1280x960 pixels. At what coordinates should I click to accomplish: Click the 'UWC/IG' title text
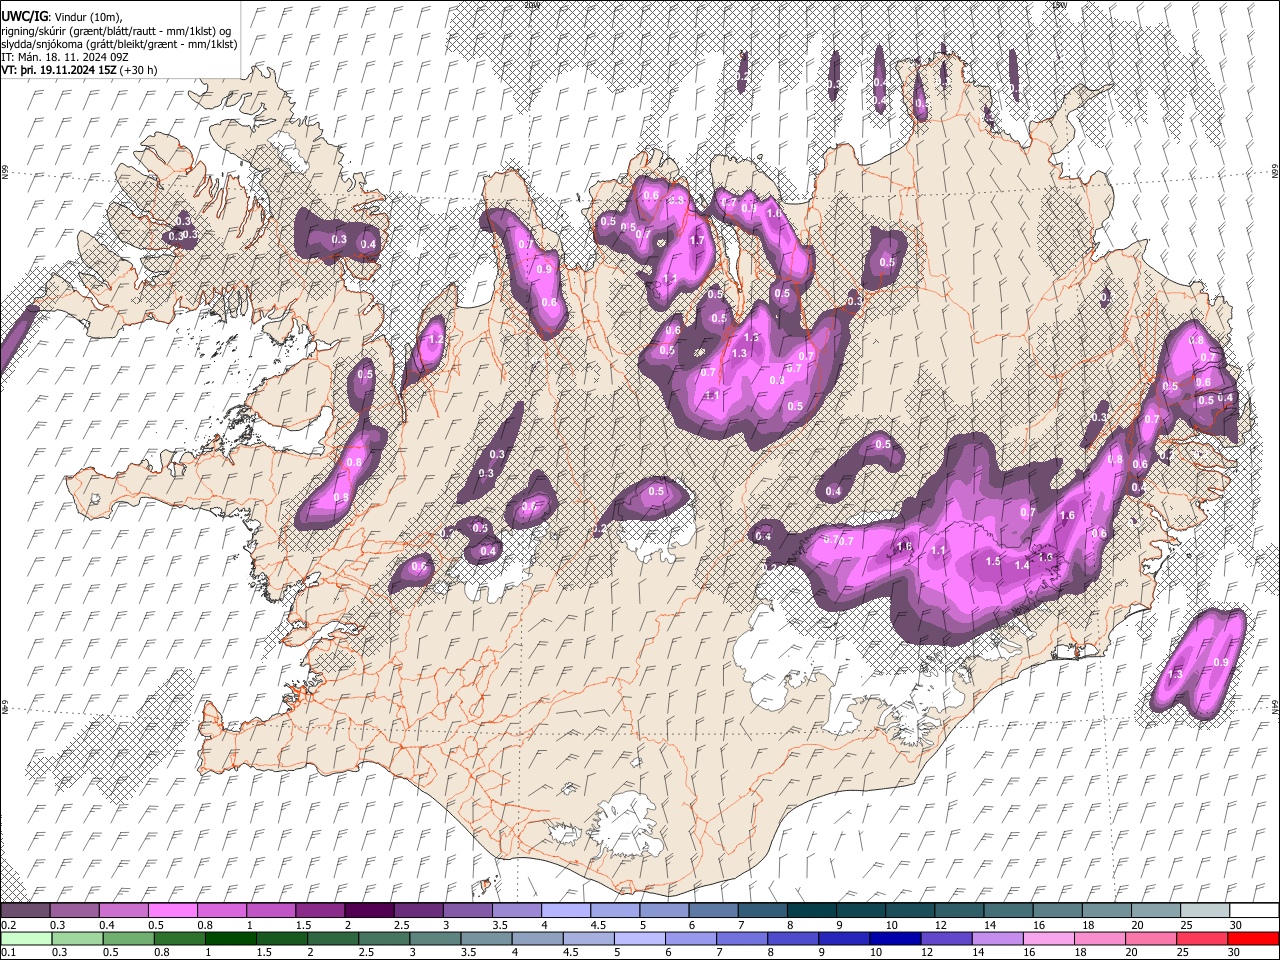pos(24,17)
